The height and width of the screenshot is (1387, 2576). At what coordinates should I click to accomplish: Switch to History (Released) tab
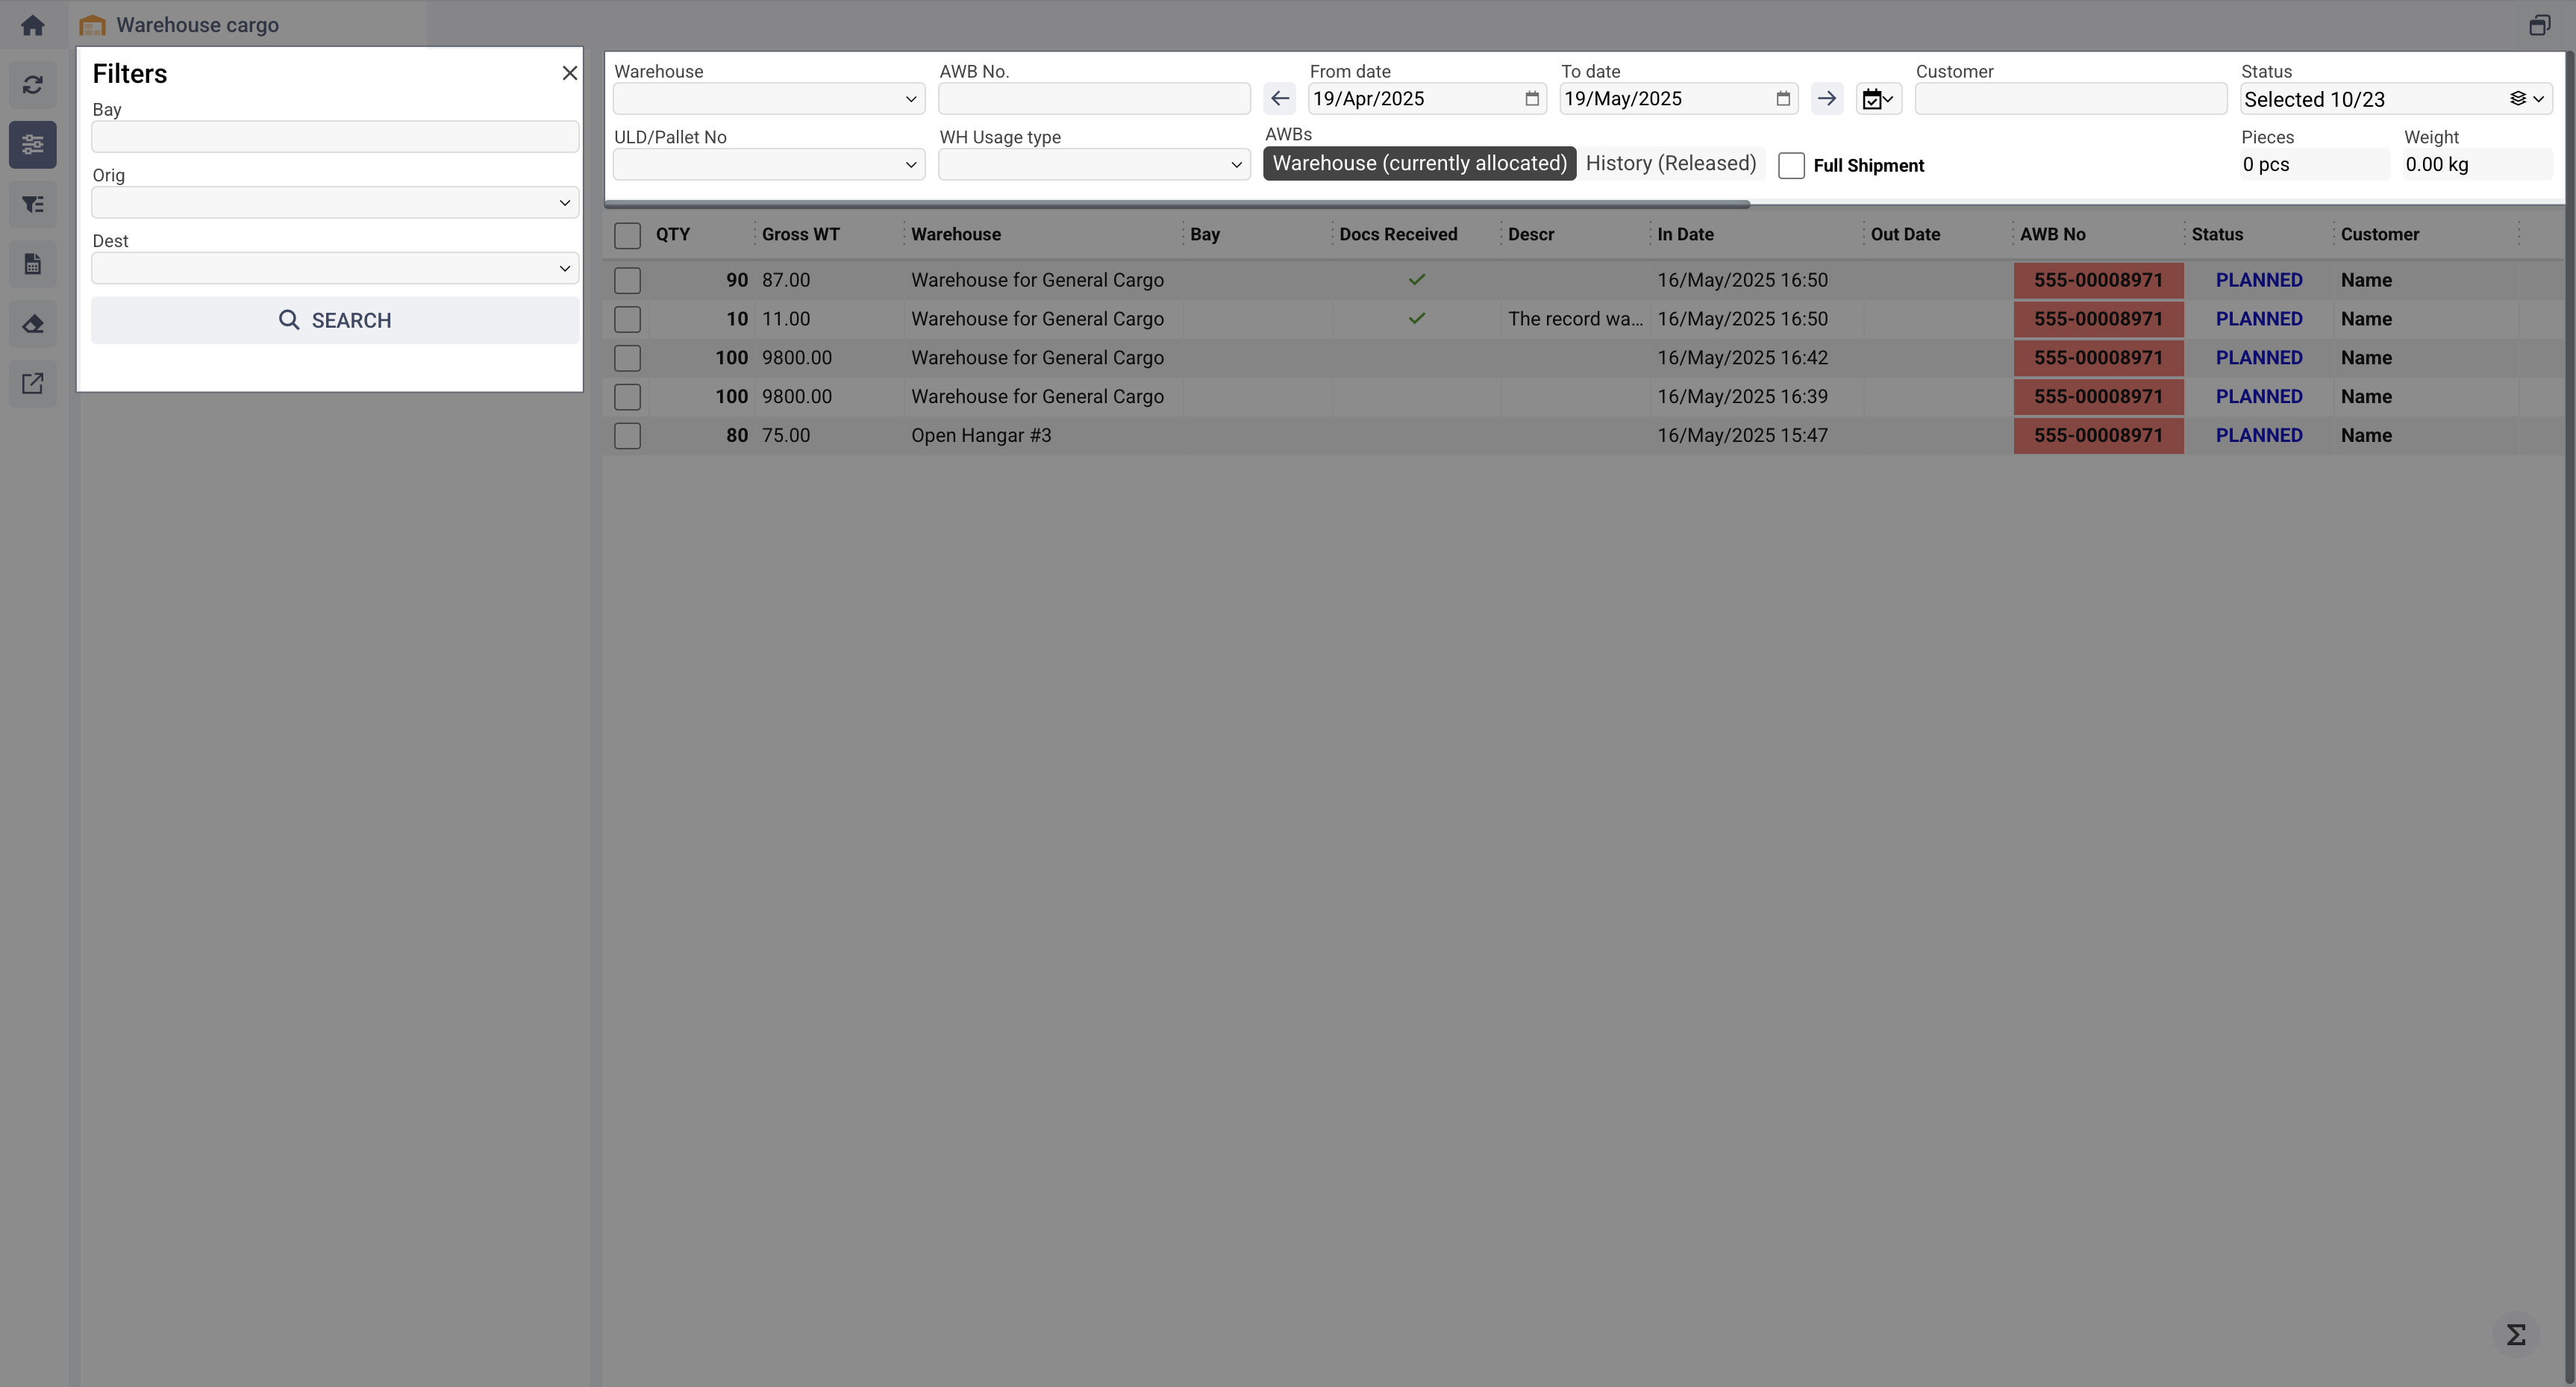tap(1670, 164)
